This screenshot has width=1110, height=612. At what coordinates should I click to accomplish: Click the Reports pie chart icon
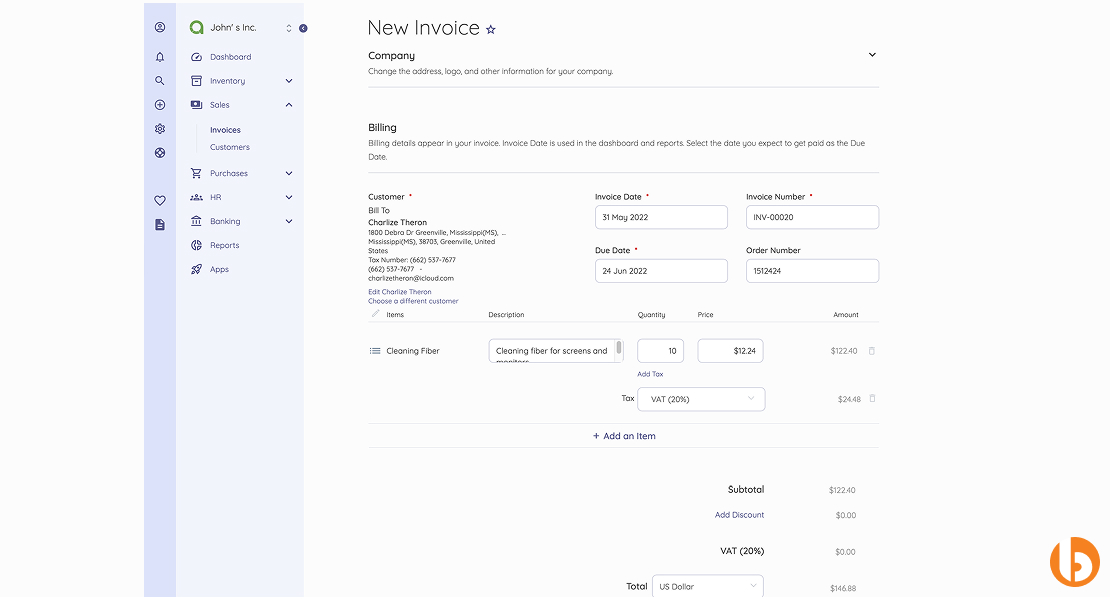click(x=196, y=246)
